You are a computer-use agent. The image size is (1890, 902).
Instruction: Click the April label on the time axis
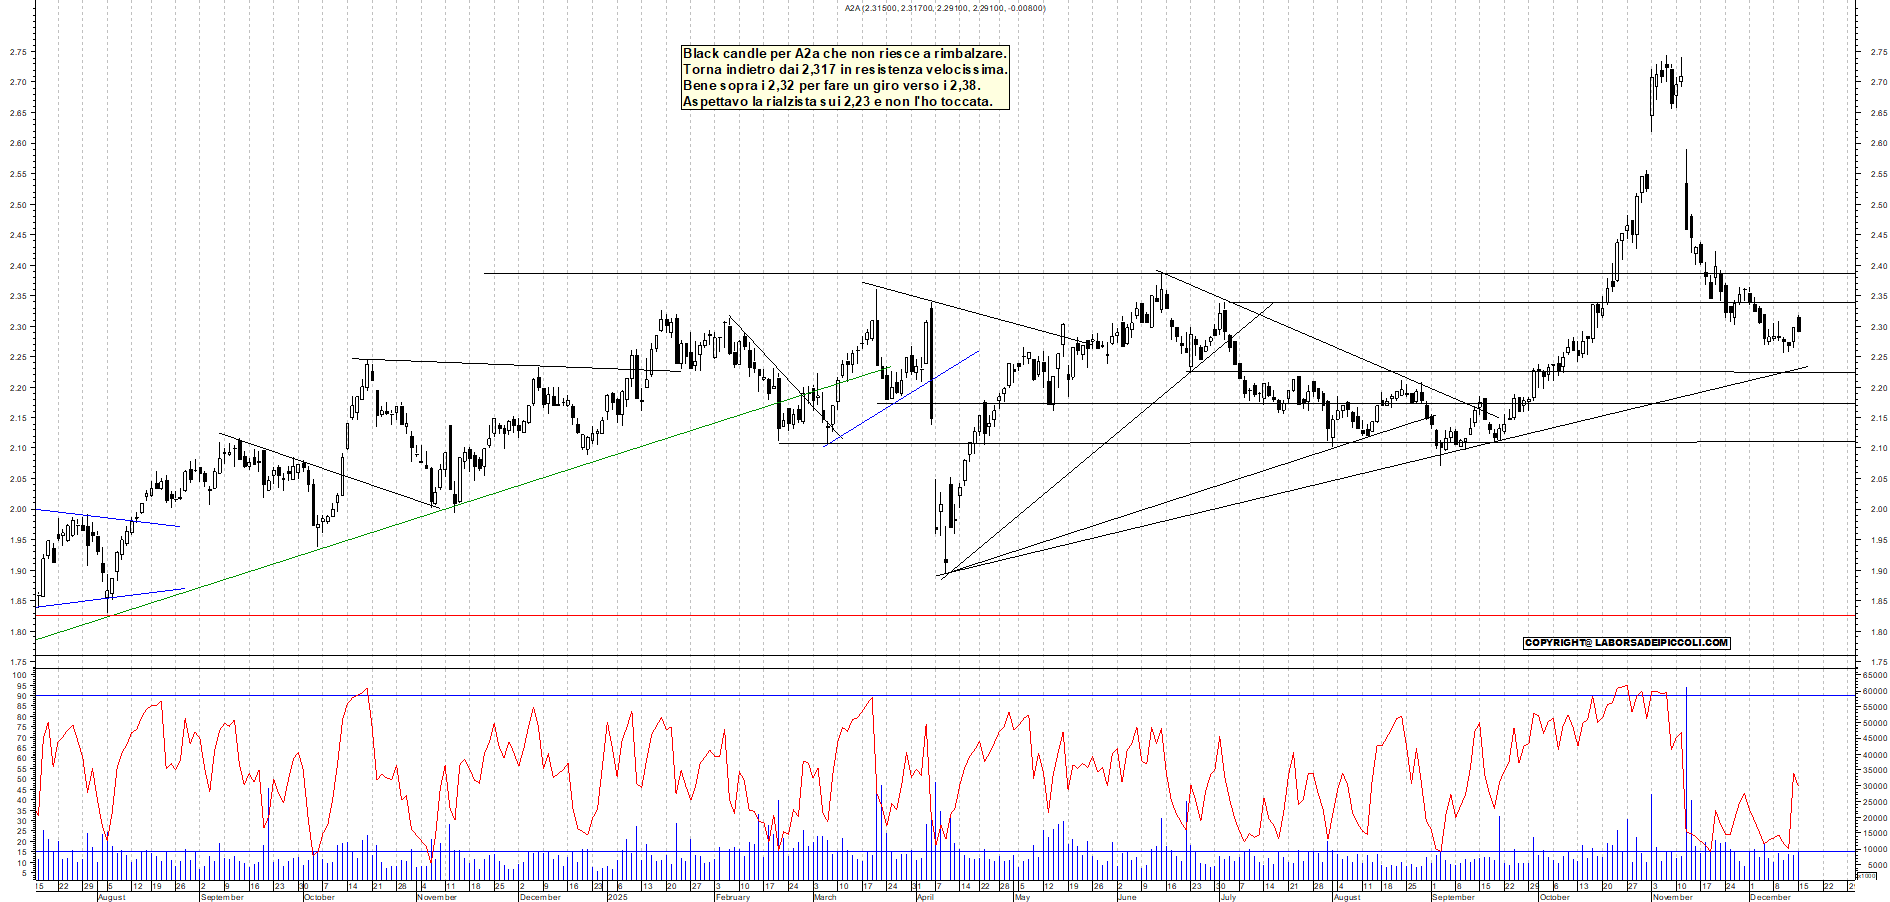pyautogui.click(x=925, y=897)
